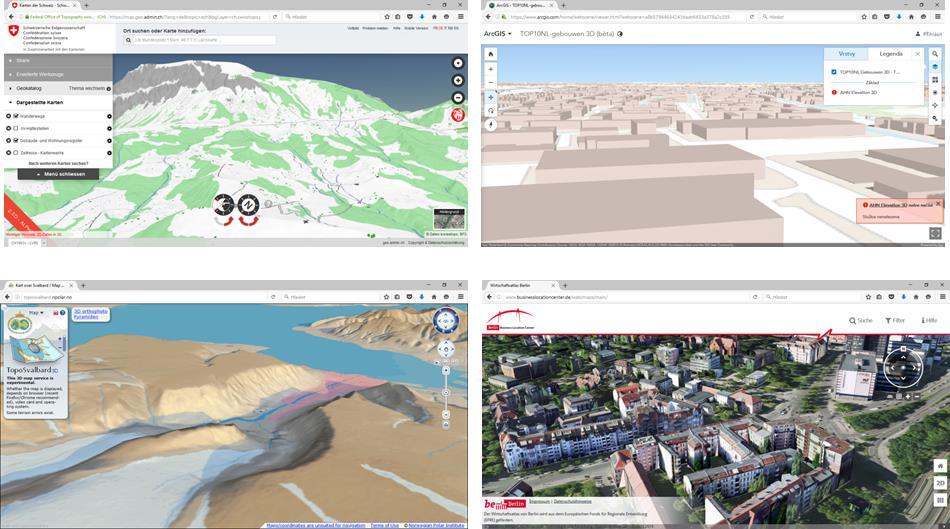Open ArcGIS dropdown menu
This screenshot has width=950, height=529.
point(497,34)
